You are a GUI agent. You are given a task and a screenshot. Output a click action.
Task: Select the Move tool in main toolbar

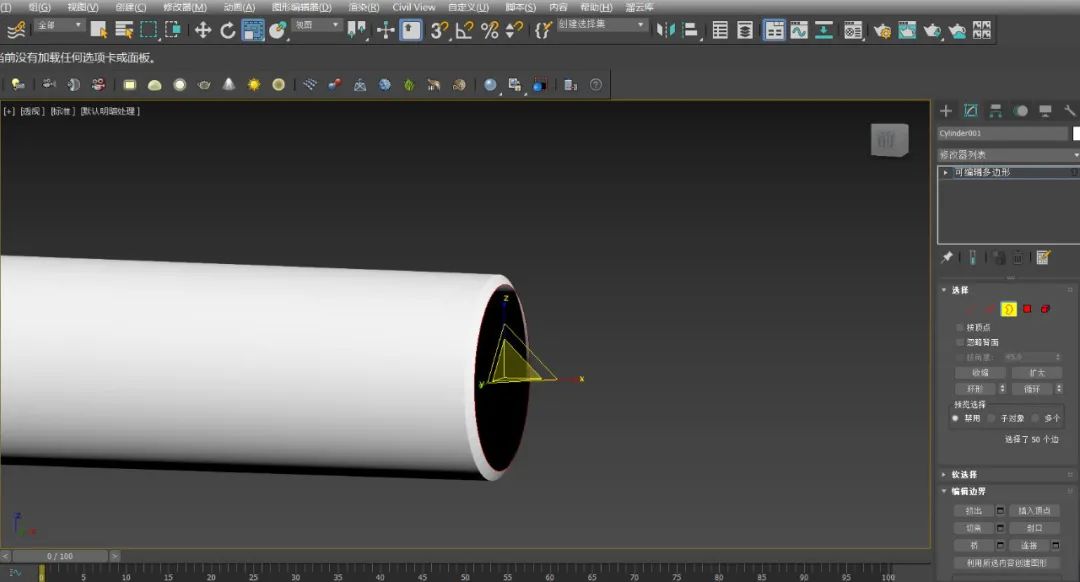pos(202,30)
